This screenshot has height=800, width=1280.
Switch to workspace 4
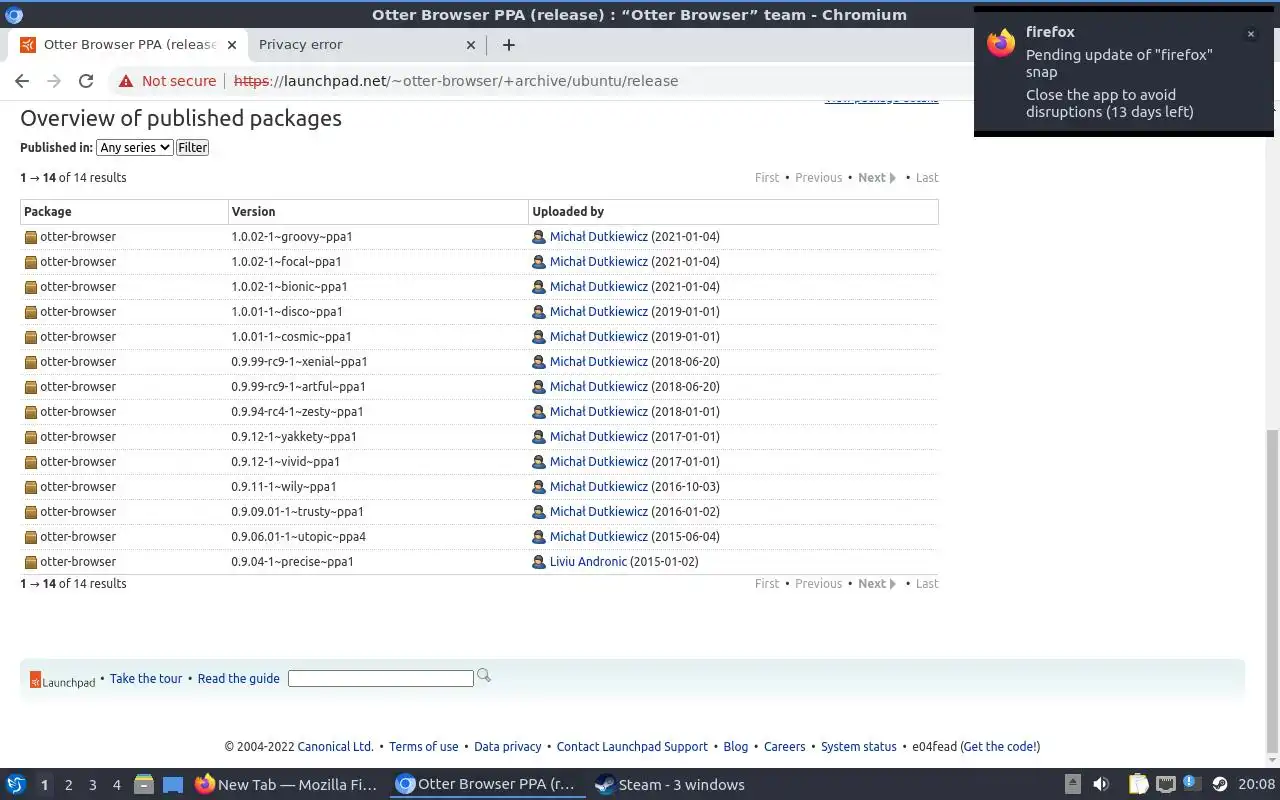tap(116, 785)
